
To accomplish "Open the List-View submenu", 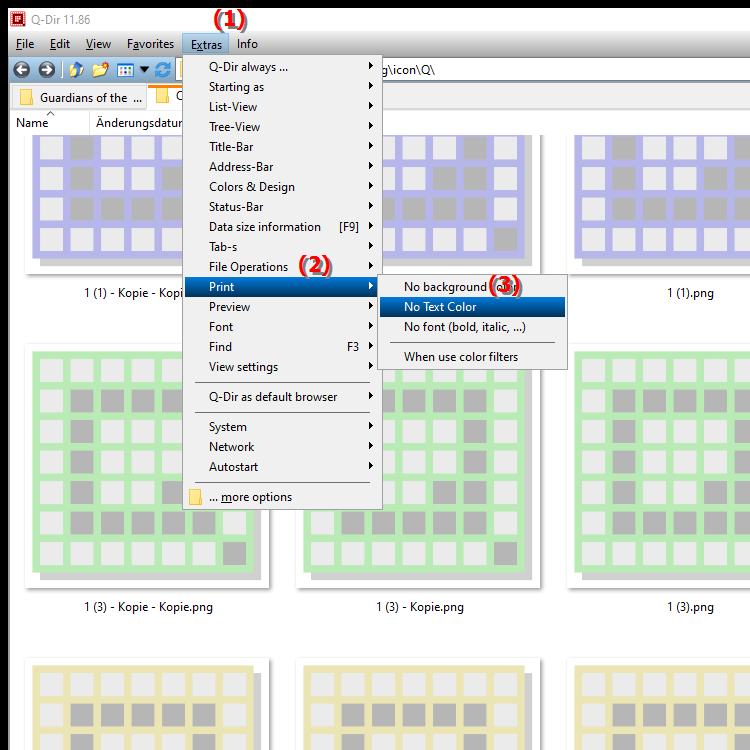I will (x=282, y=107).
